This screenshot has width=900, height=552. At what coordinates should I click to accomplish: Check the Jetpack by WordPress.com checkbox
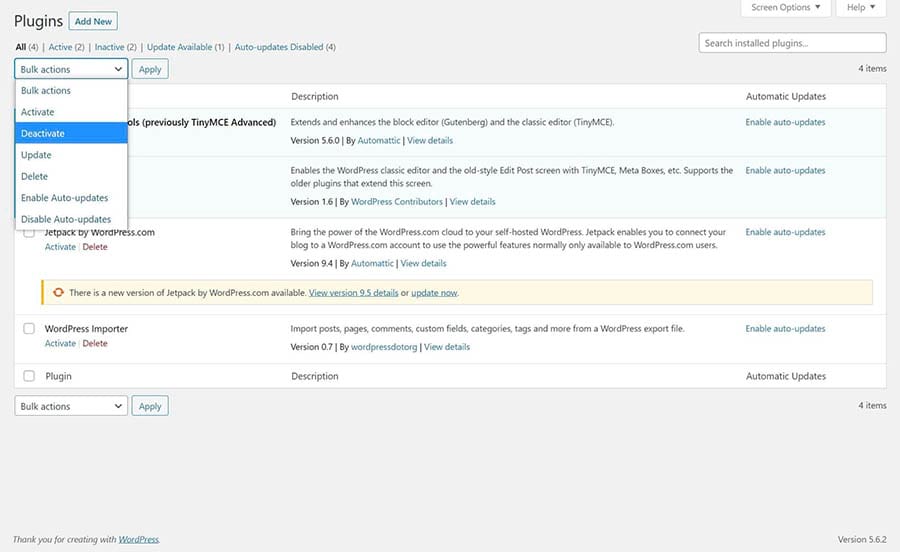(x=29, y=233)
